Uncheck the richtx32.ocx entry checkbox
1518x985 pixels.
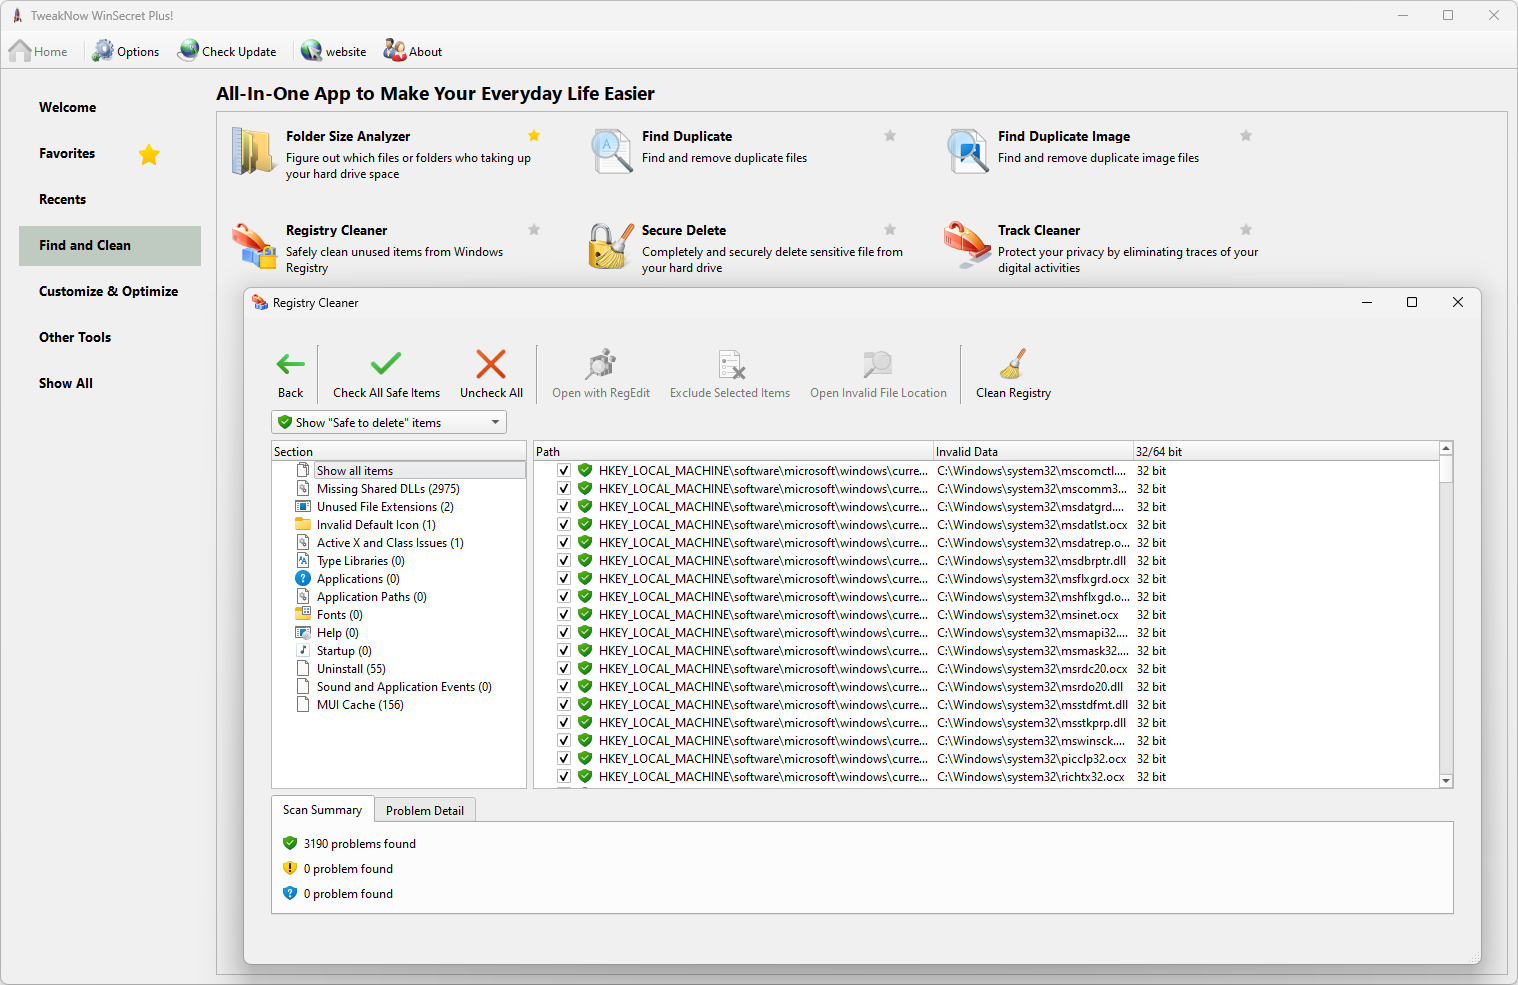(564, 777)
